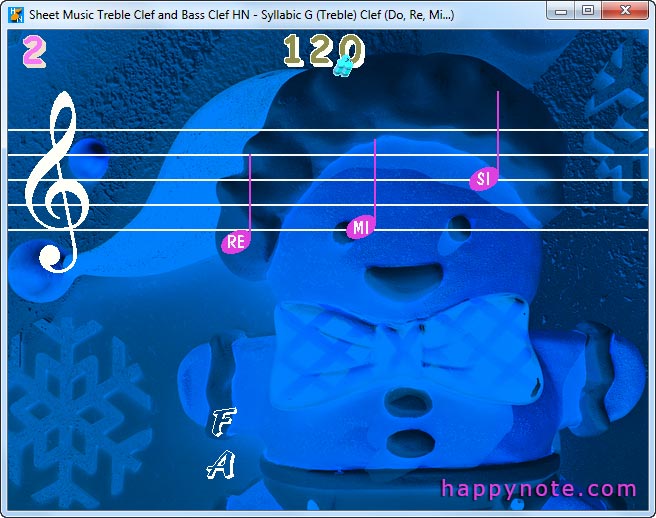This screenshot has width=656, height=518.
Task: Click the small cyan figure near the score
Action: click(x=344, y=66)
